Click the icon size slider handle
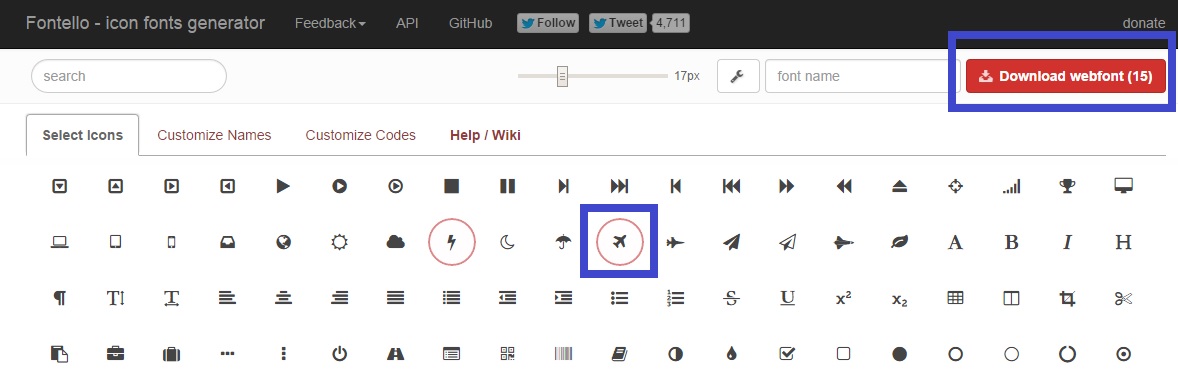This screenshot has width=1178, height=378. tap(562, 76)
